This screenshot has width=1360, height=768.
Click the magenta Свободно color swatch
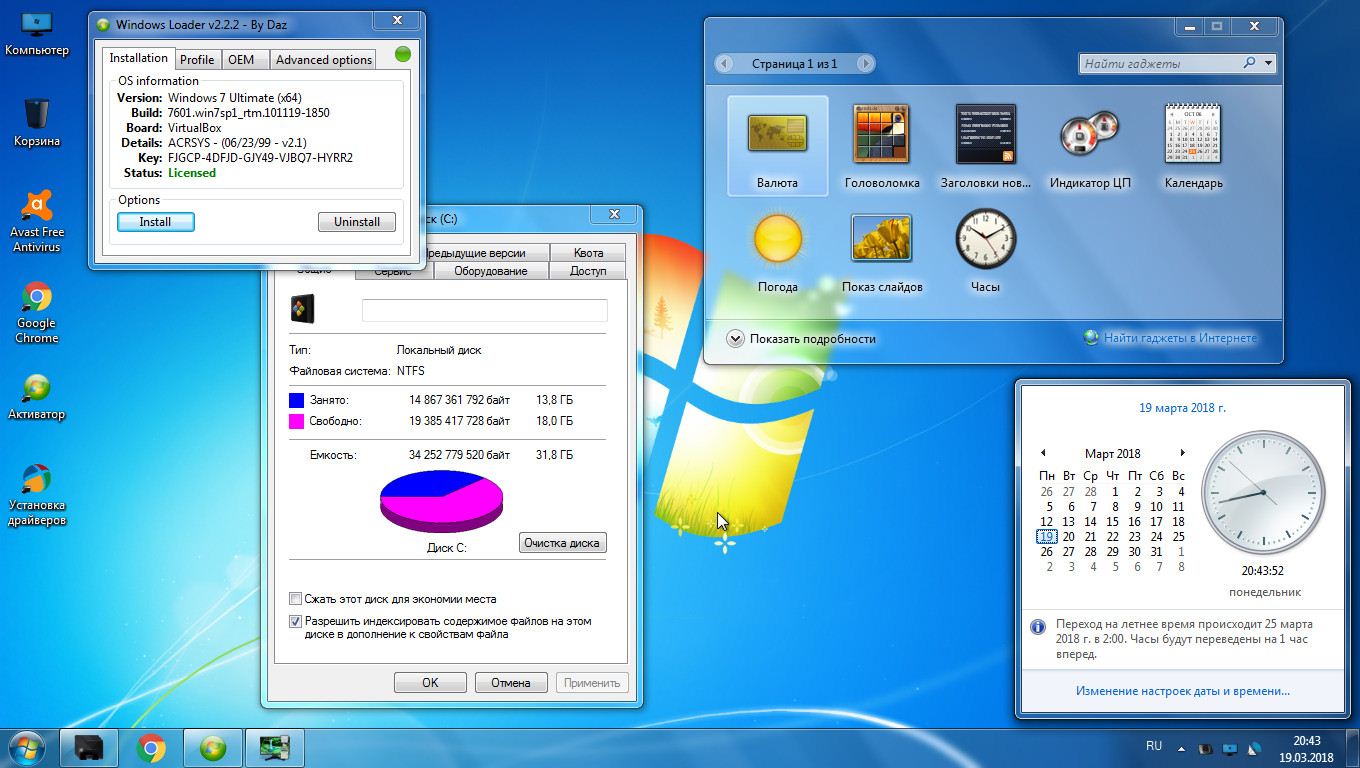pos(296,422)
